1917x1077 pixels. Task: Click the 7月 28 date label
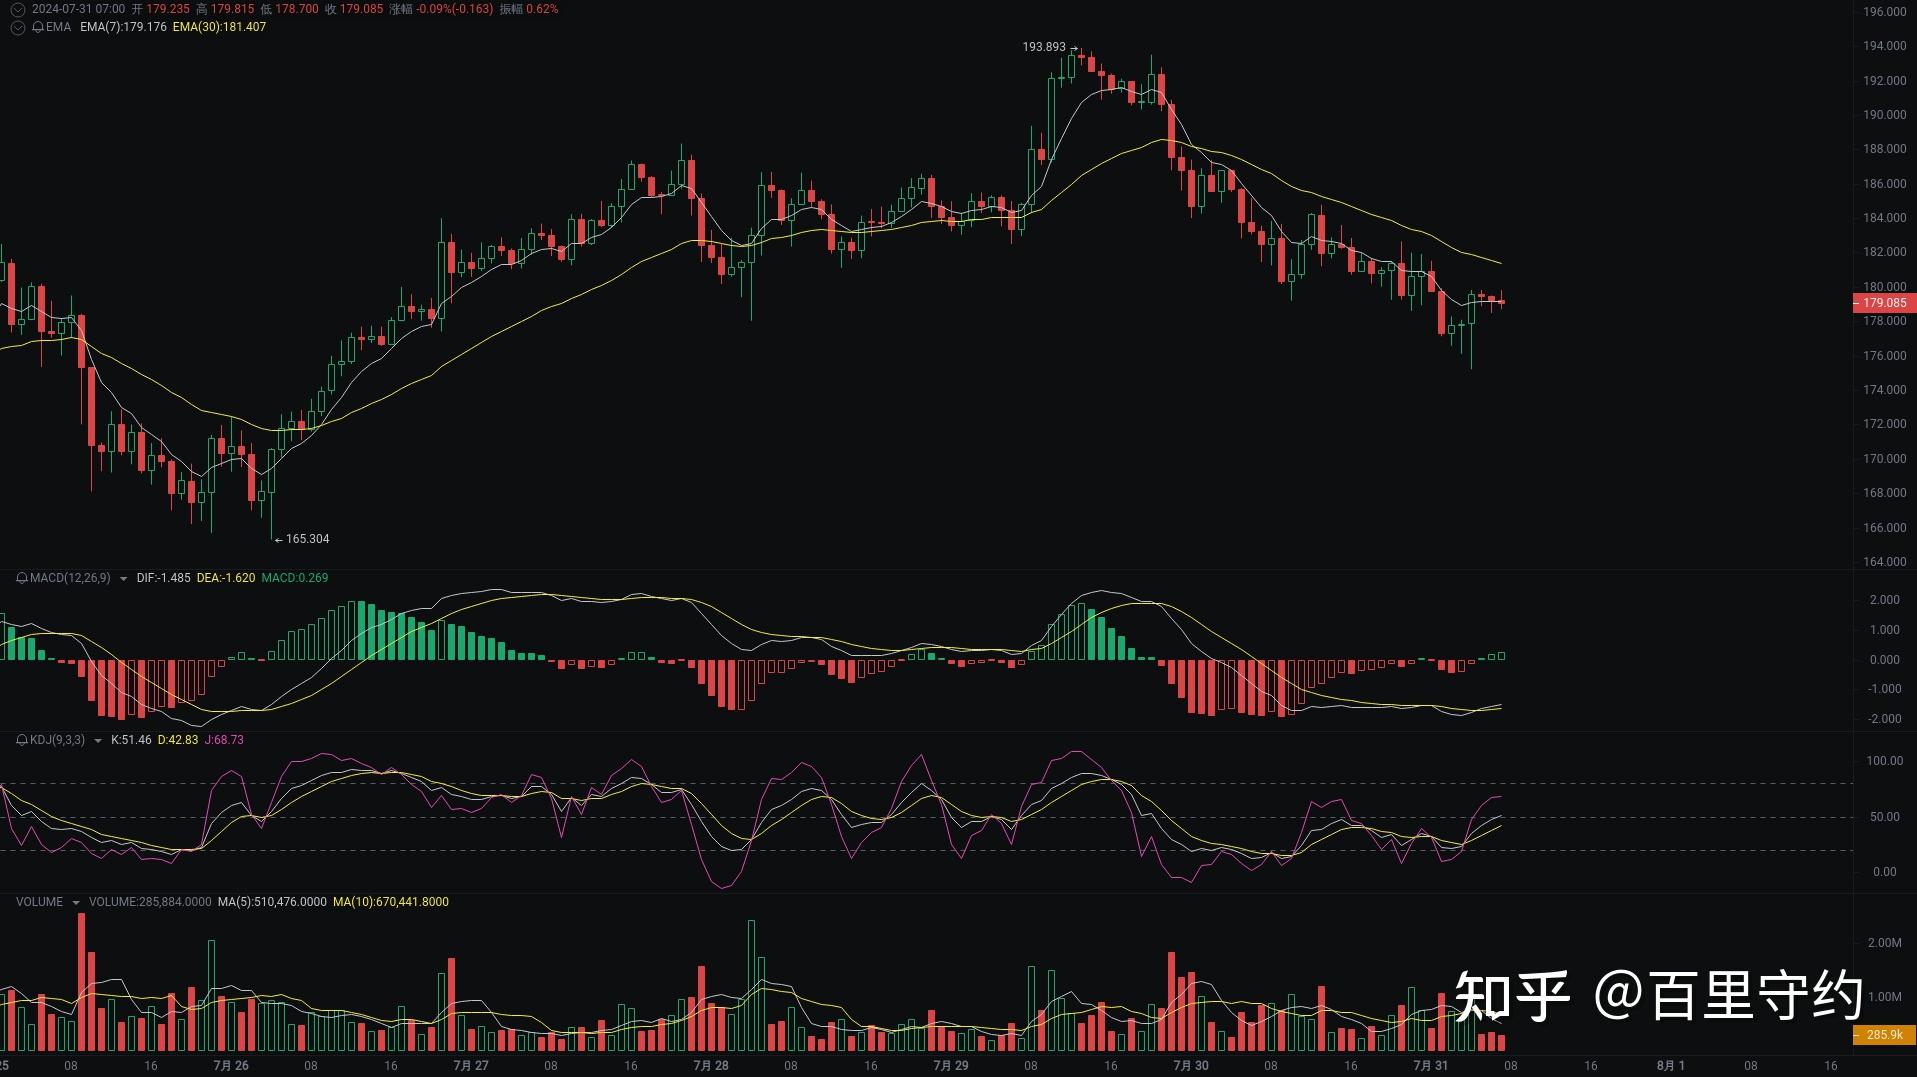[x=711, y=1066]
